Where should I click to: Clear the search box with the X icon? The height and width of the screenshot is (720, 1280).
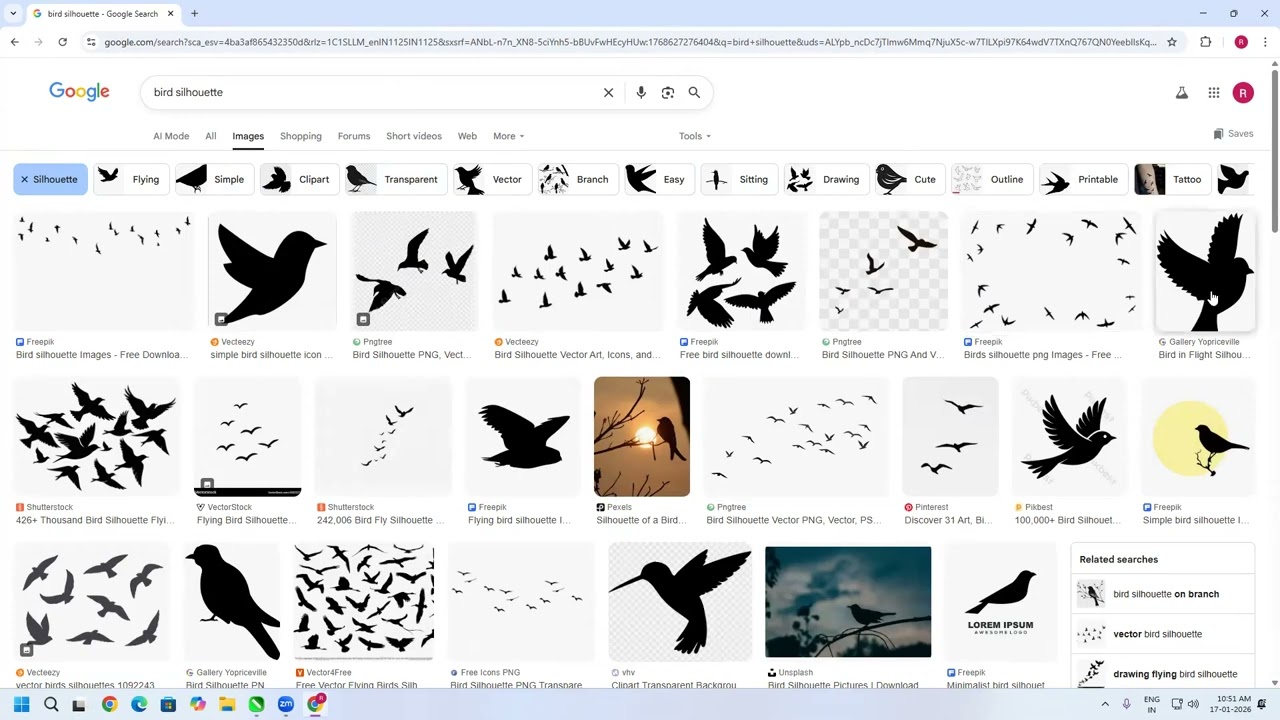point(608,92)
